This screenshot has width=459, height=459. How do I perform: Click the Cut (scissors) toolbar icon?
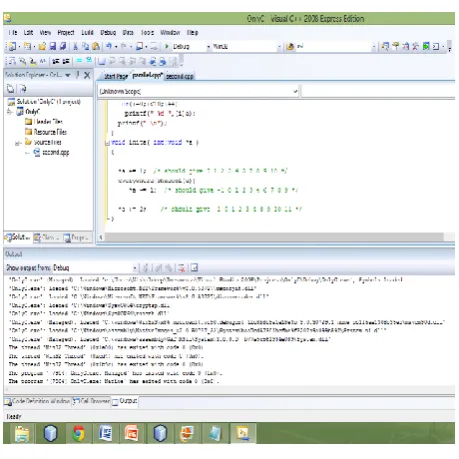point(75,46)
